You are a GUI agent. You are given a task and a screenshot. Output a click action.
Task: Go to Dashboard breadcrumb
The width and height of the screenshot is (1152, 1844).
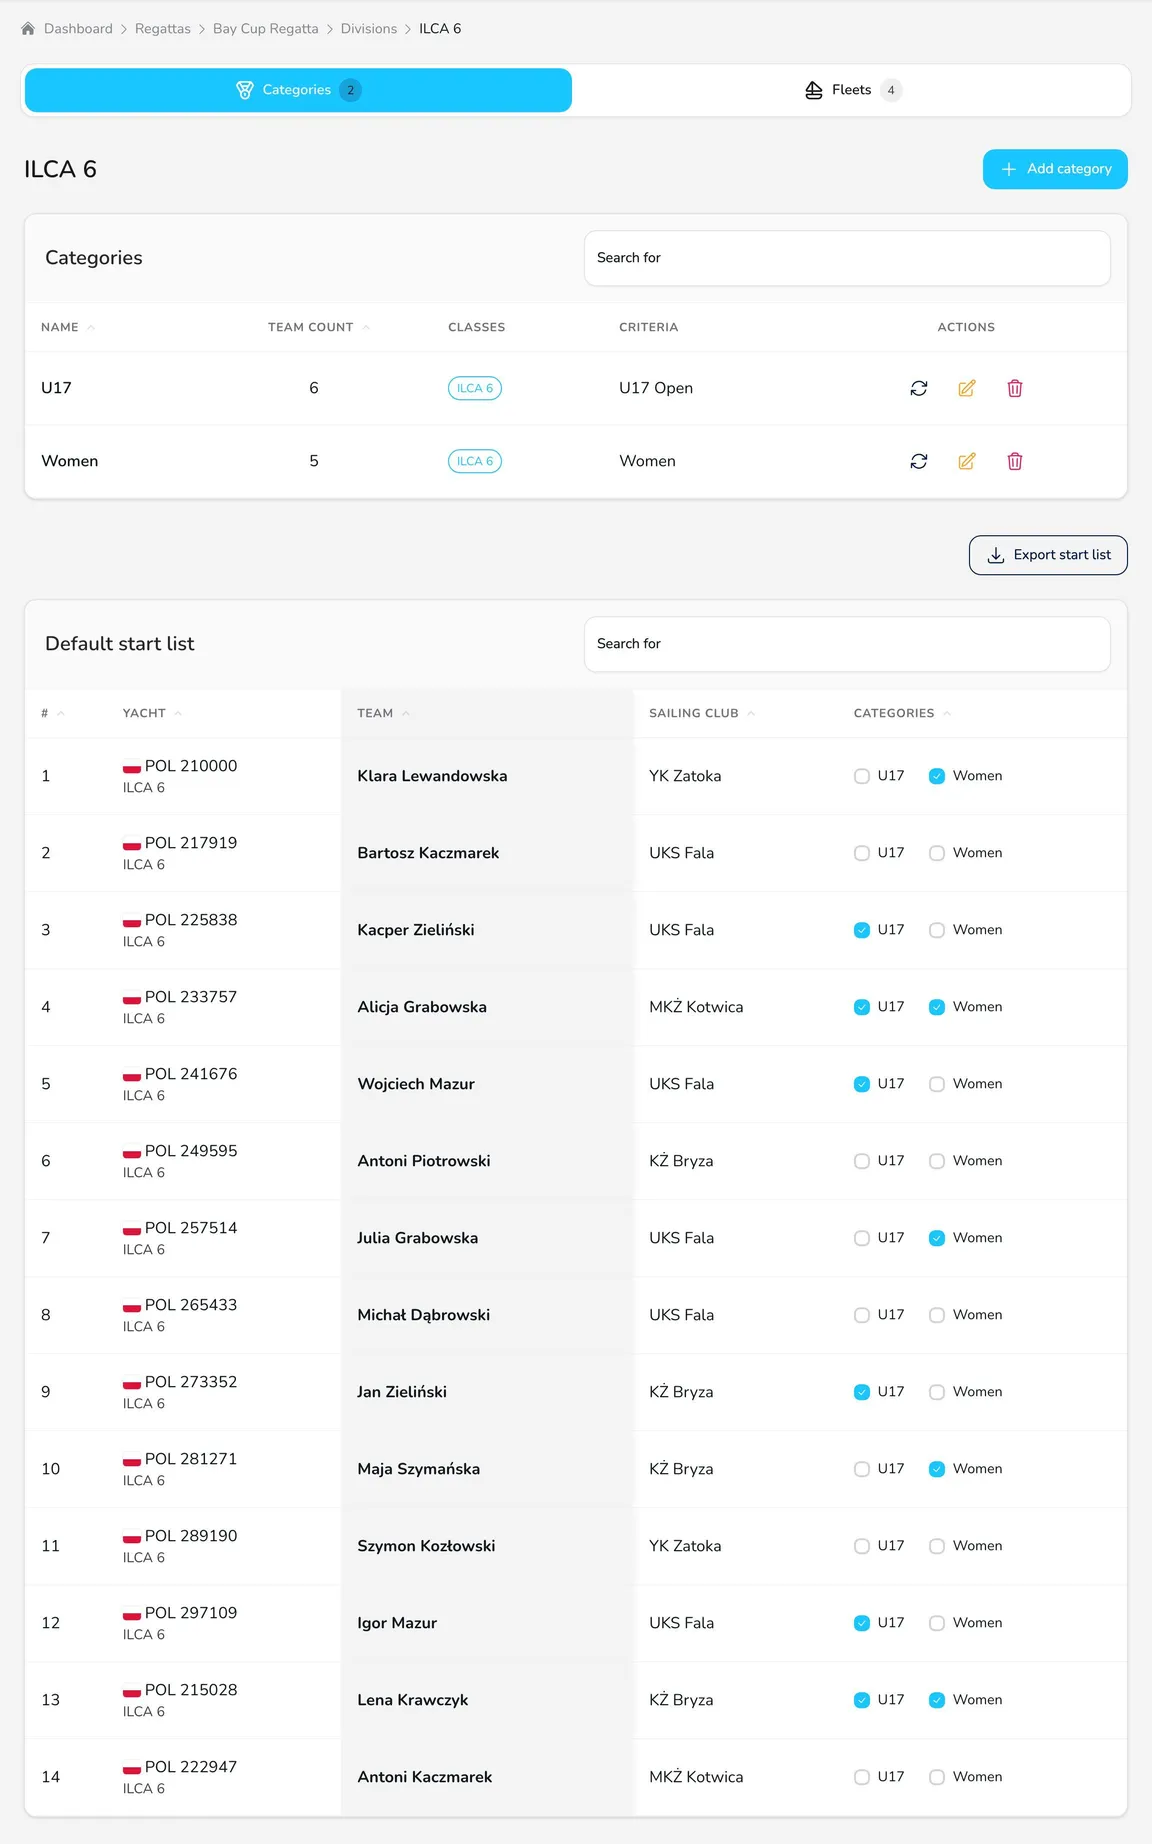point(78,29)
